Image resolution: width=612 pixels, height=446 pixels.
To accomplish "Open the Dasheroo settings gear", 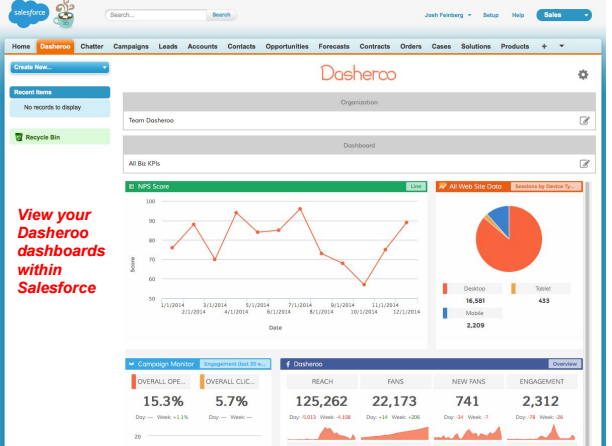I will click(583, 75).
